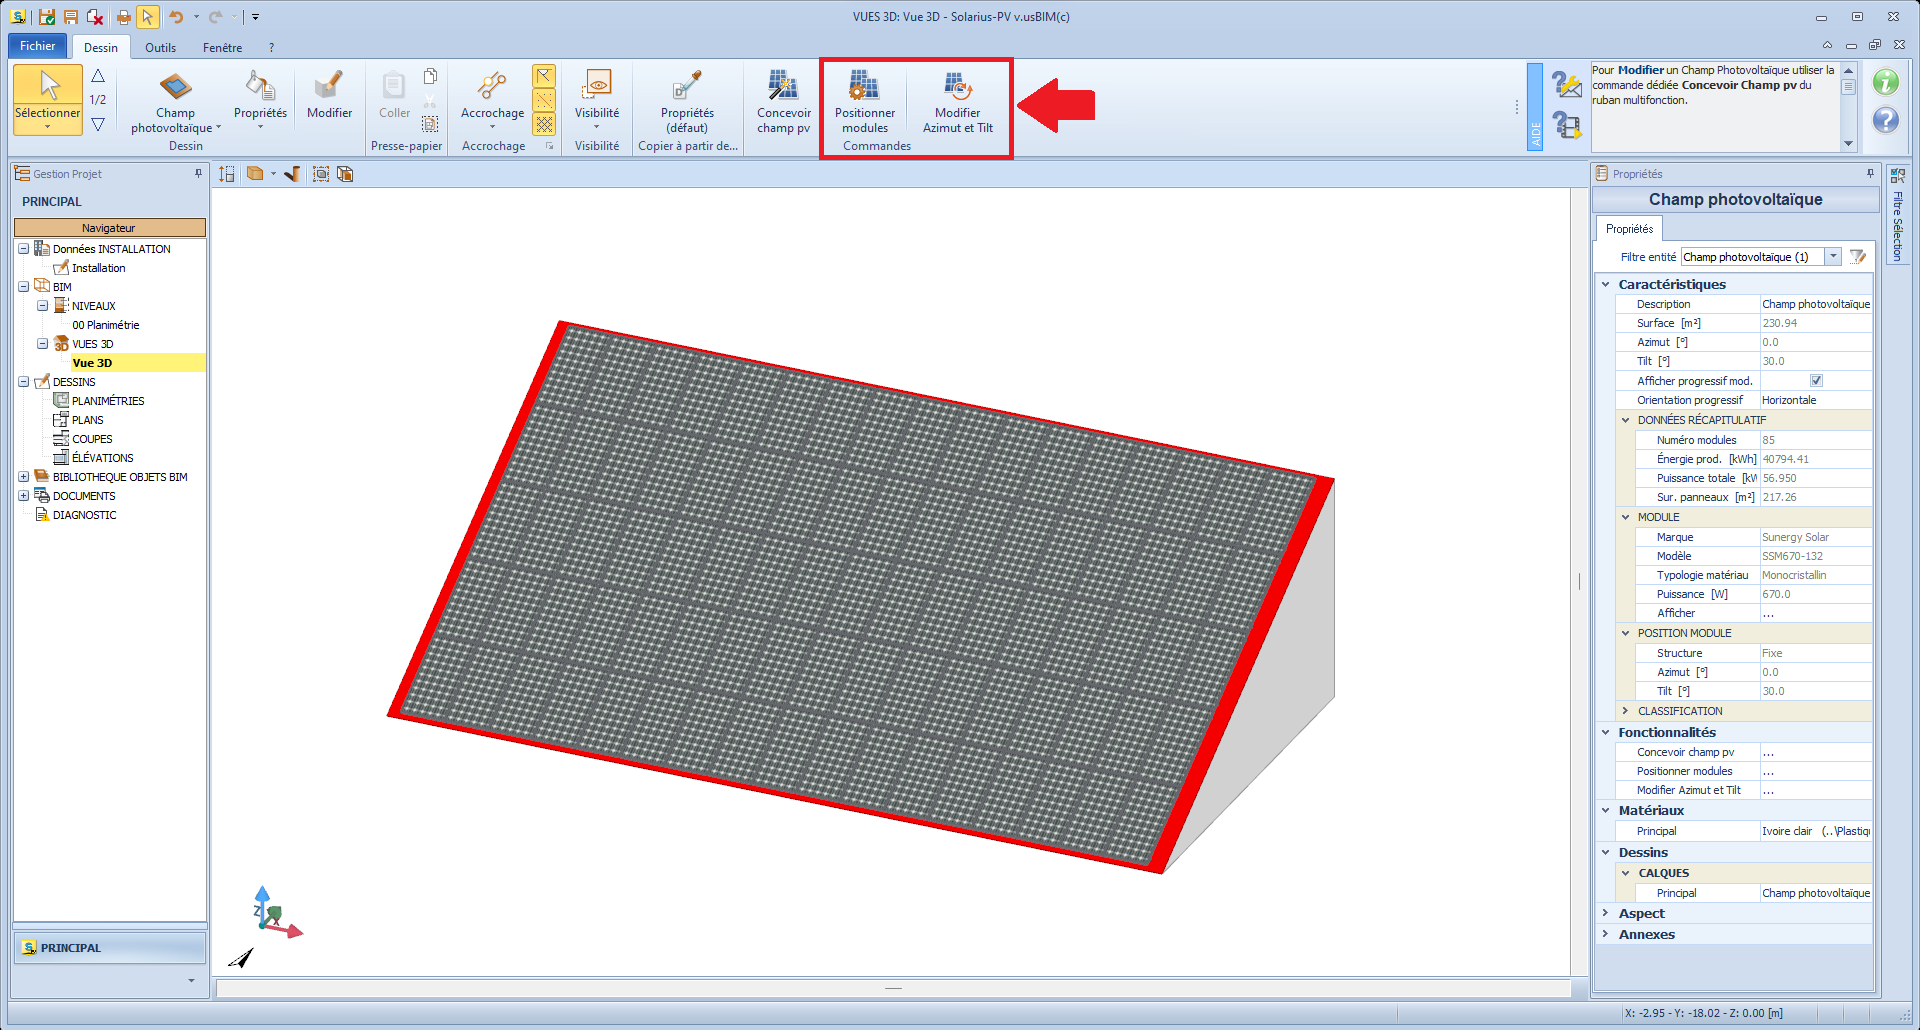This screenshot has width=1920, height=1030.
Task: Click the undo arrow icon
Action: 176,17
